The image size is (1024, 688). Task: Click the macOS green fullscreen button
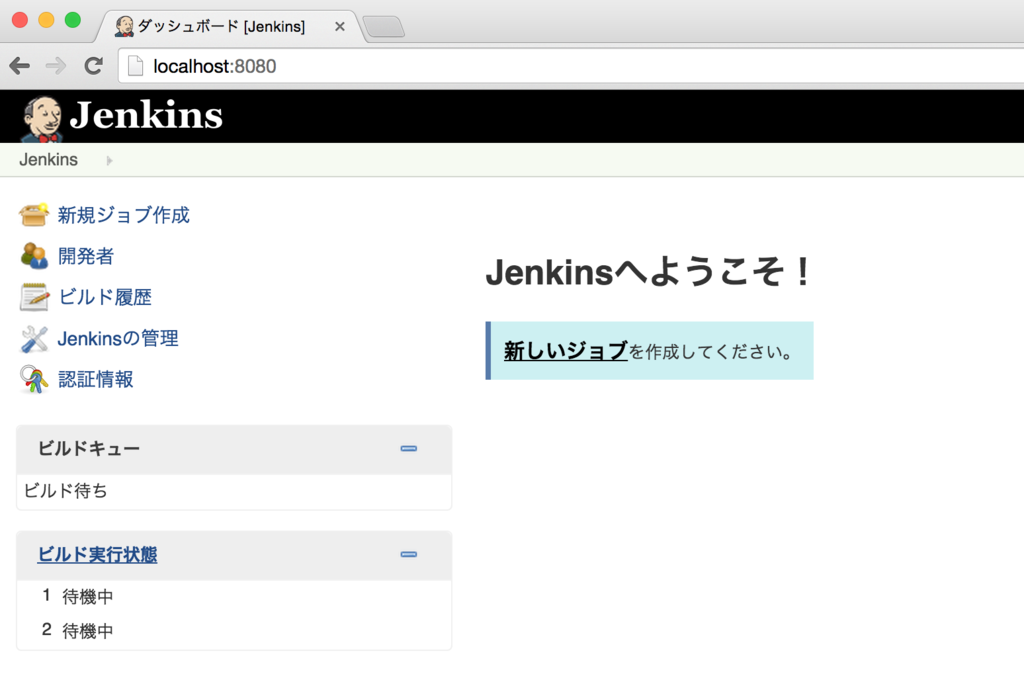tap(73, 20)
